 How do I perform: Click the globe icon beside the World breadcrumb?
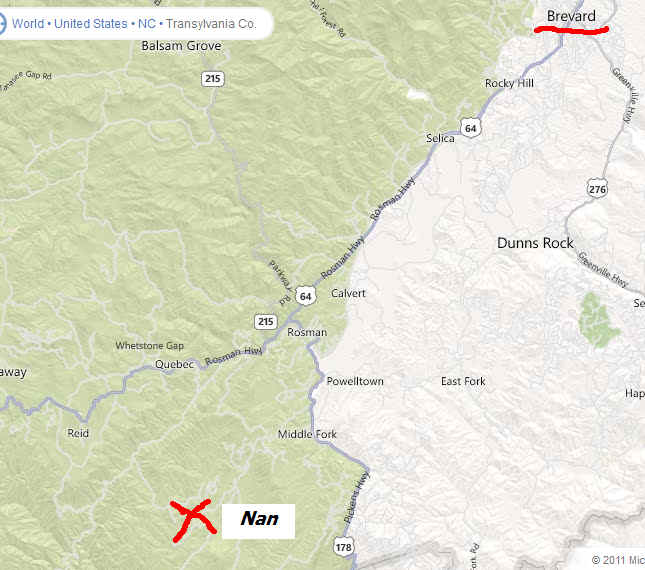coord(2,23)
